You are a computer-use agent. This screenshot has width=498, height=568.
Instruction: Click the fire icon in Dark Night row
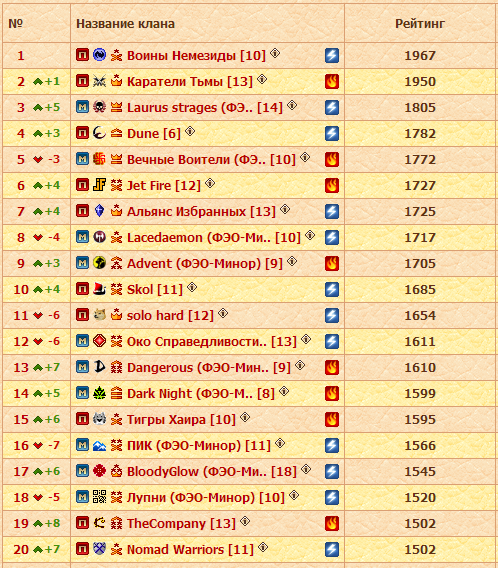coord(332,393)
